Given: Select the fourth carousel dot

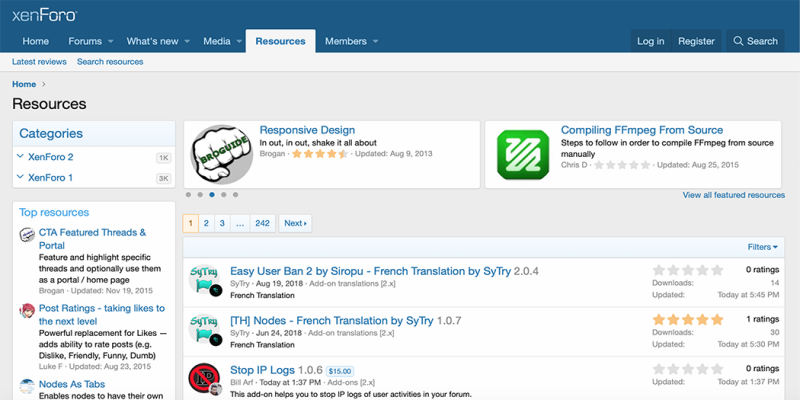Looking at the screenshot, I should pyautogui.click(x=223, y=194).
